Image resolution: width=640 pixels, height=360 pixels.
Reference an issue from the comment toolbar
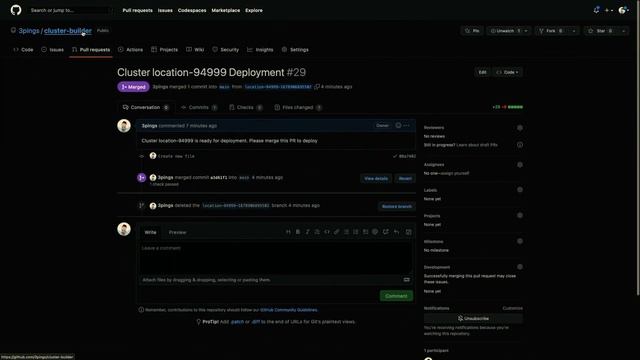coord(386,232)
